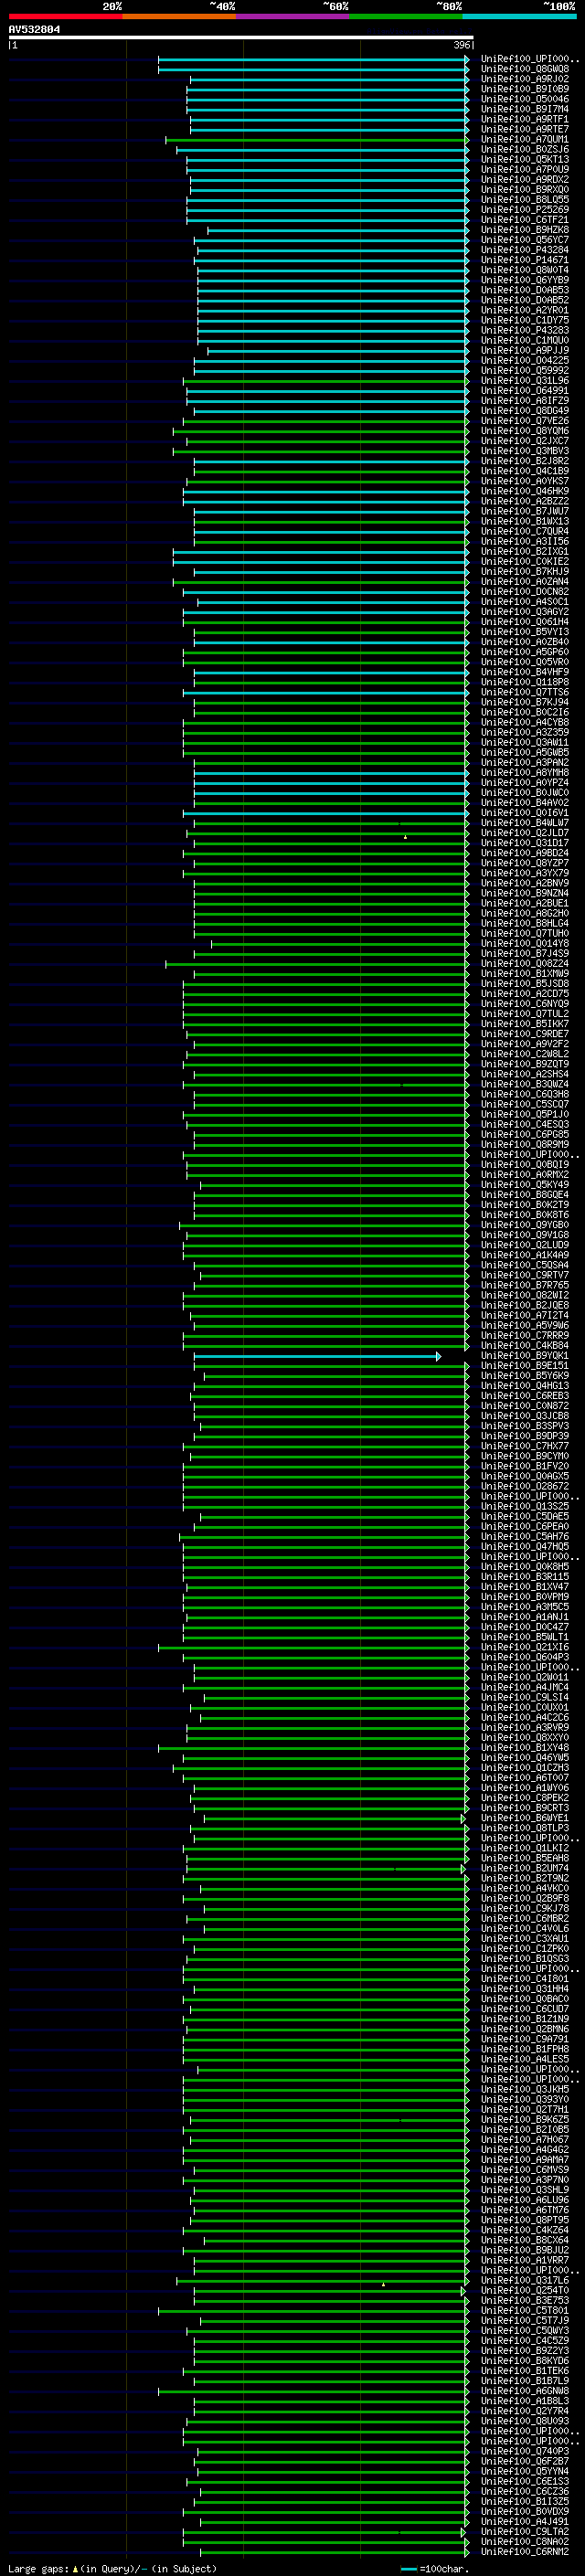
Task: Select the UniRef100_Q5KY49 label
Action: point(524,1185)
